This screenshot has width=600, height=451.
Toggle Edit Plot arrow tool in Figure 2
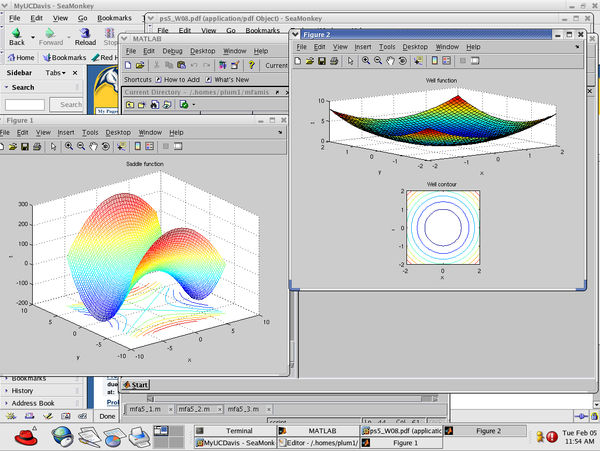click(350, 61)
